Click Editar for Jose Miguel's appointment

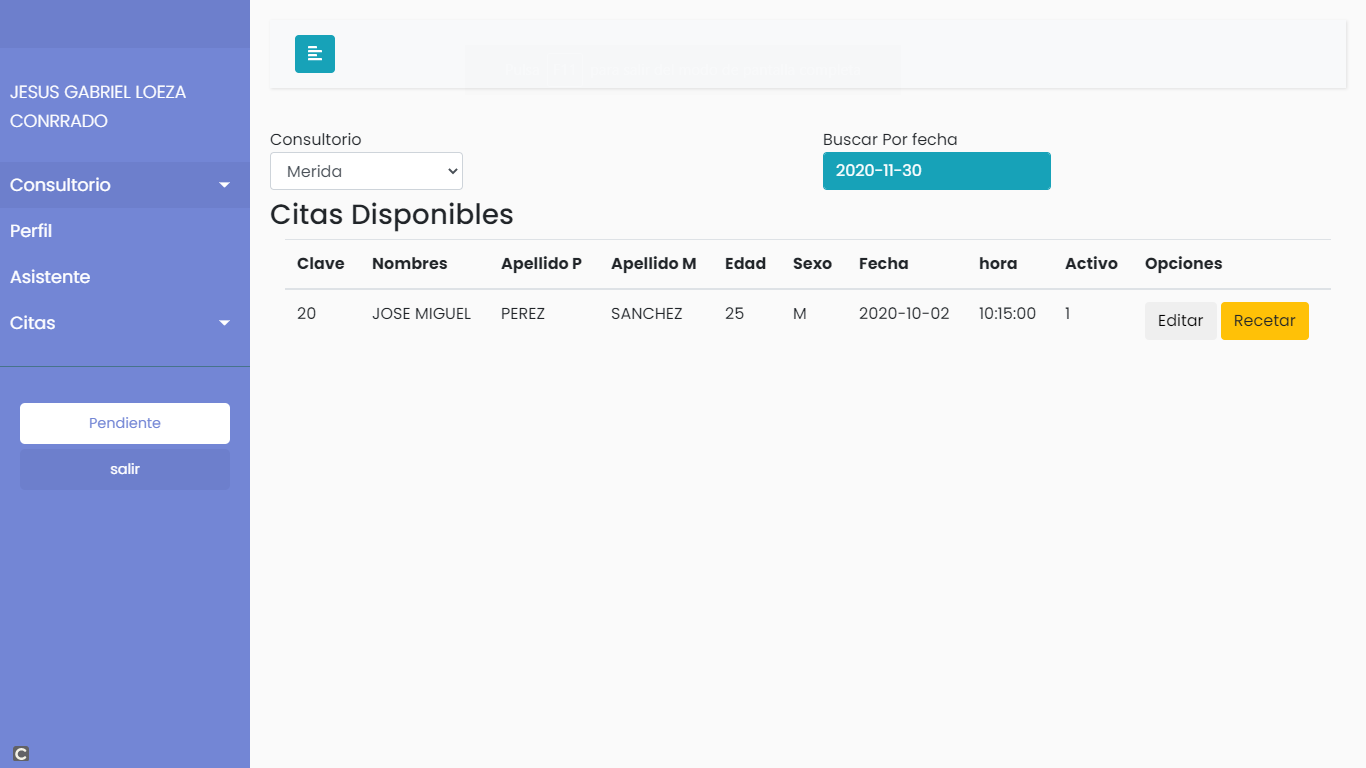[1180, 321]
